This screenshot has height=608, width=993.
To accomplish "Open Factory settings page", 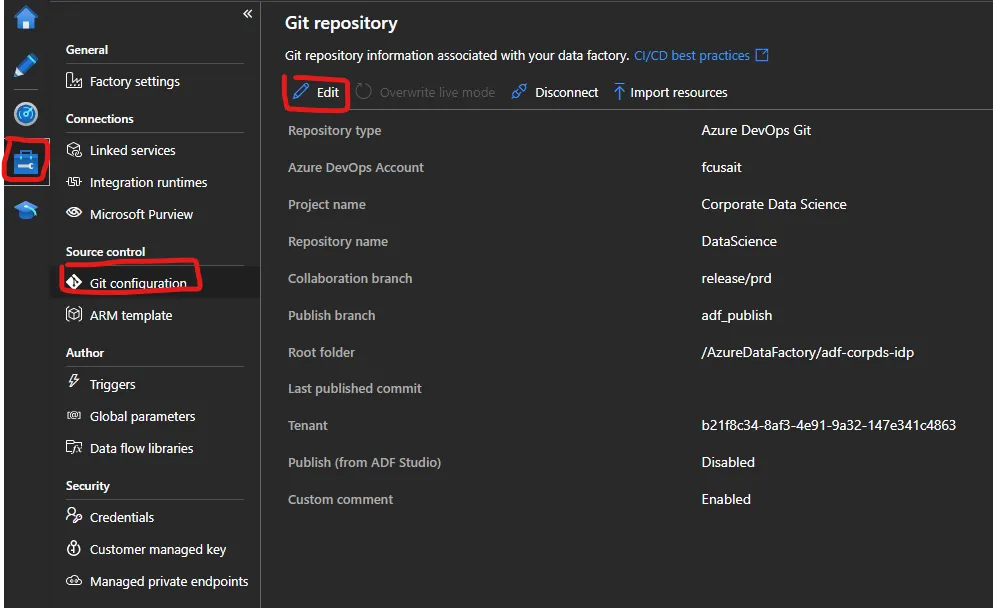I will tap(134, 82).
